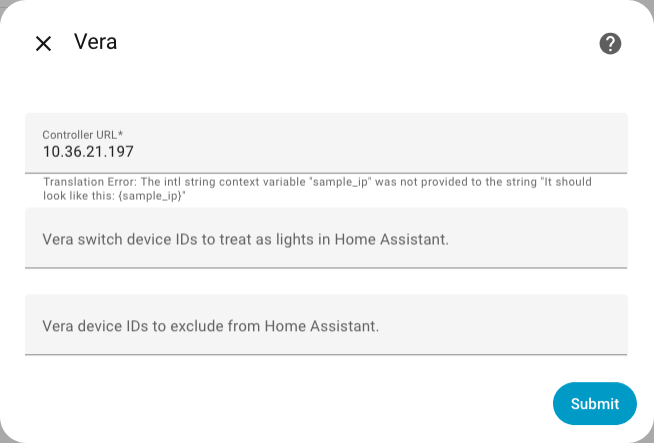
Task: Click the Submit button
Action: point(594,404)
